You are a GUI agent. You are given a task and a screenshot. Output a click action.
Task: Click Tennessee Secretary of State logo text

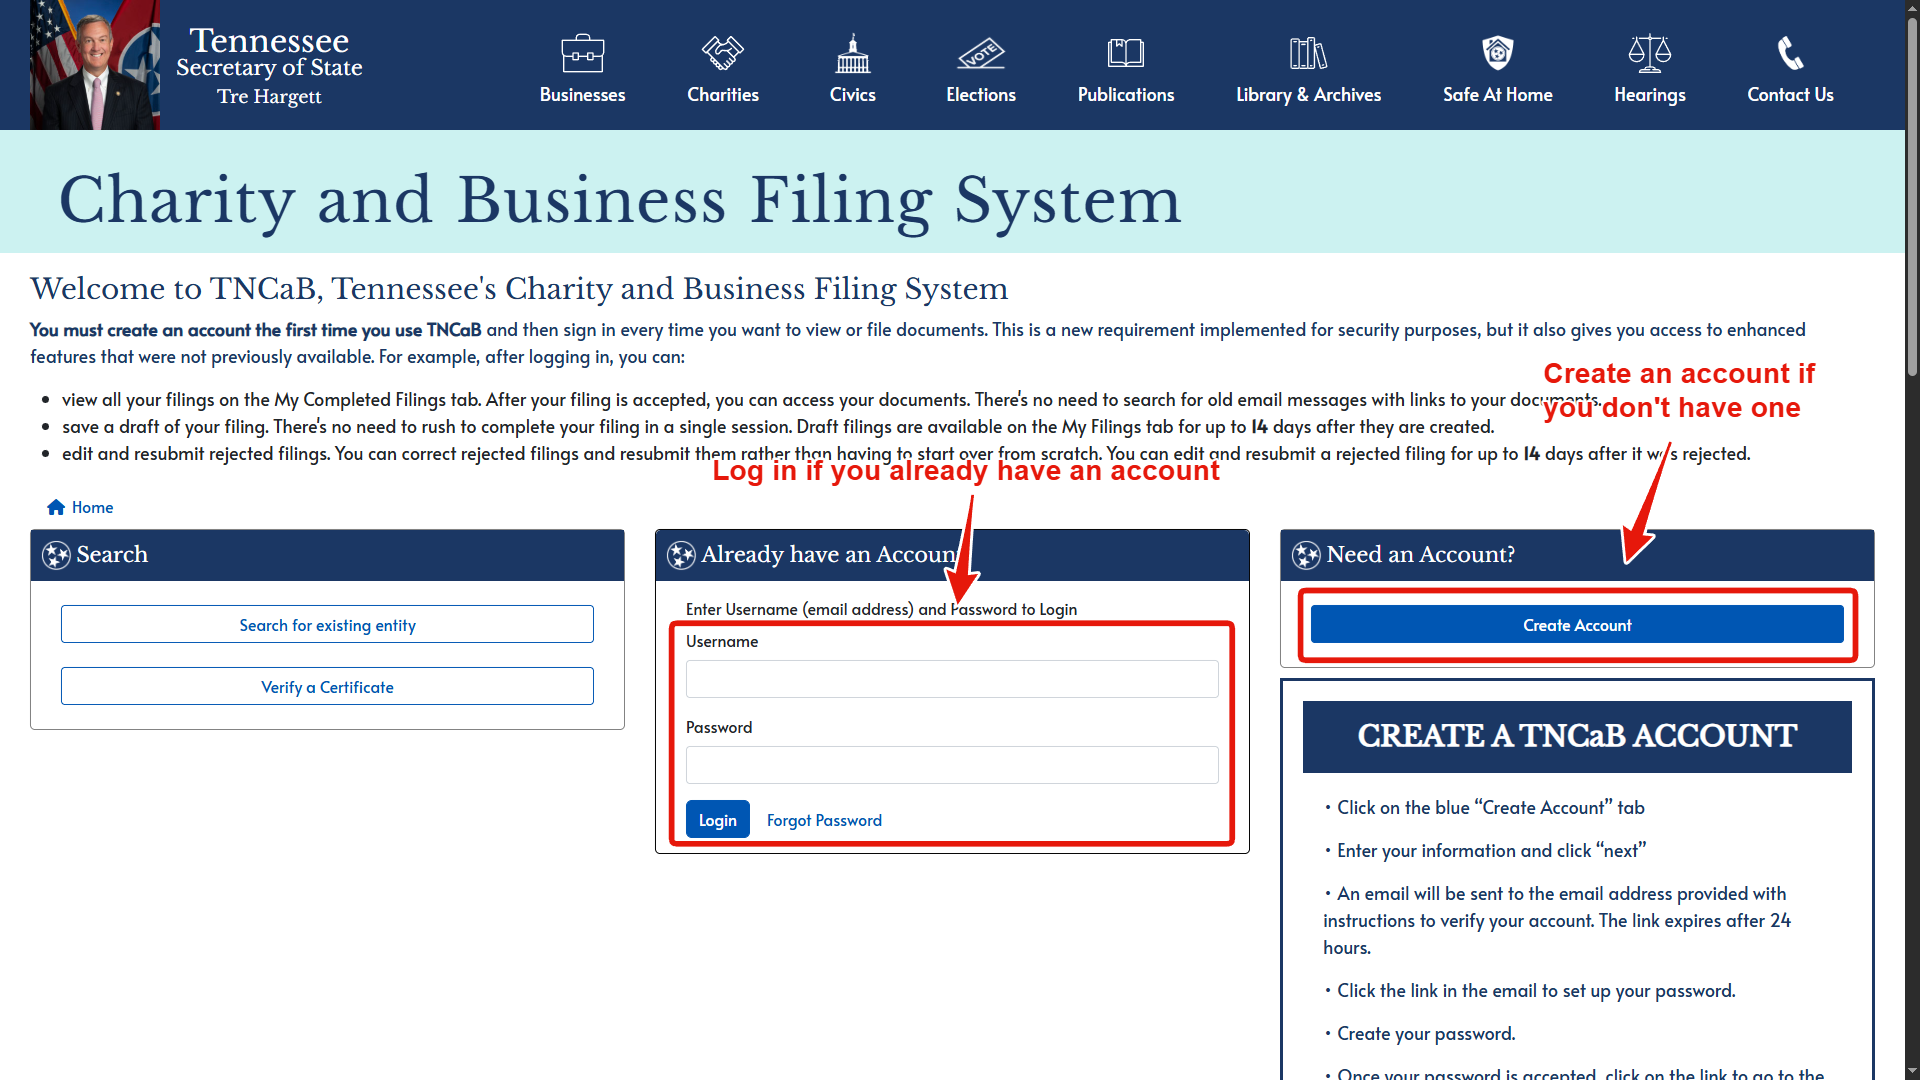click(x=269, y=66)
